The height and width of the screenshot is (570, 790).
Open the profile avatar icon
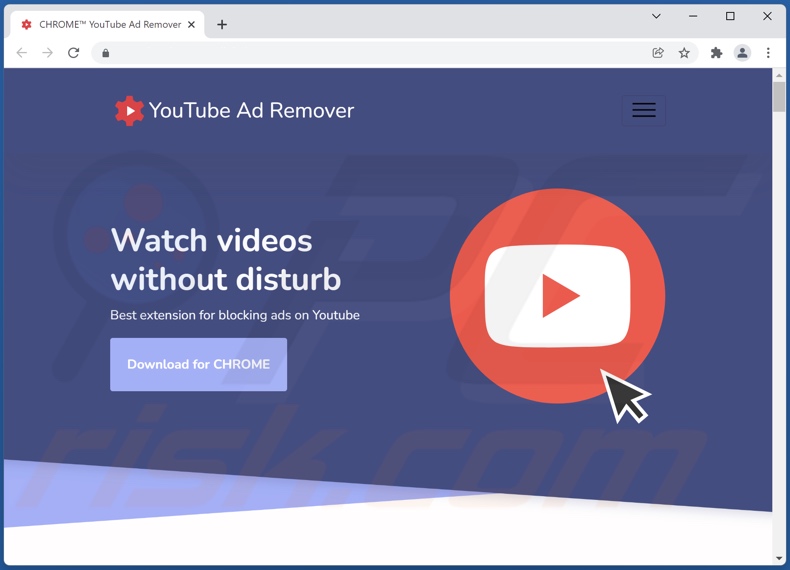coord(742,53)
